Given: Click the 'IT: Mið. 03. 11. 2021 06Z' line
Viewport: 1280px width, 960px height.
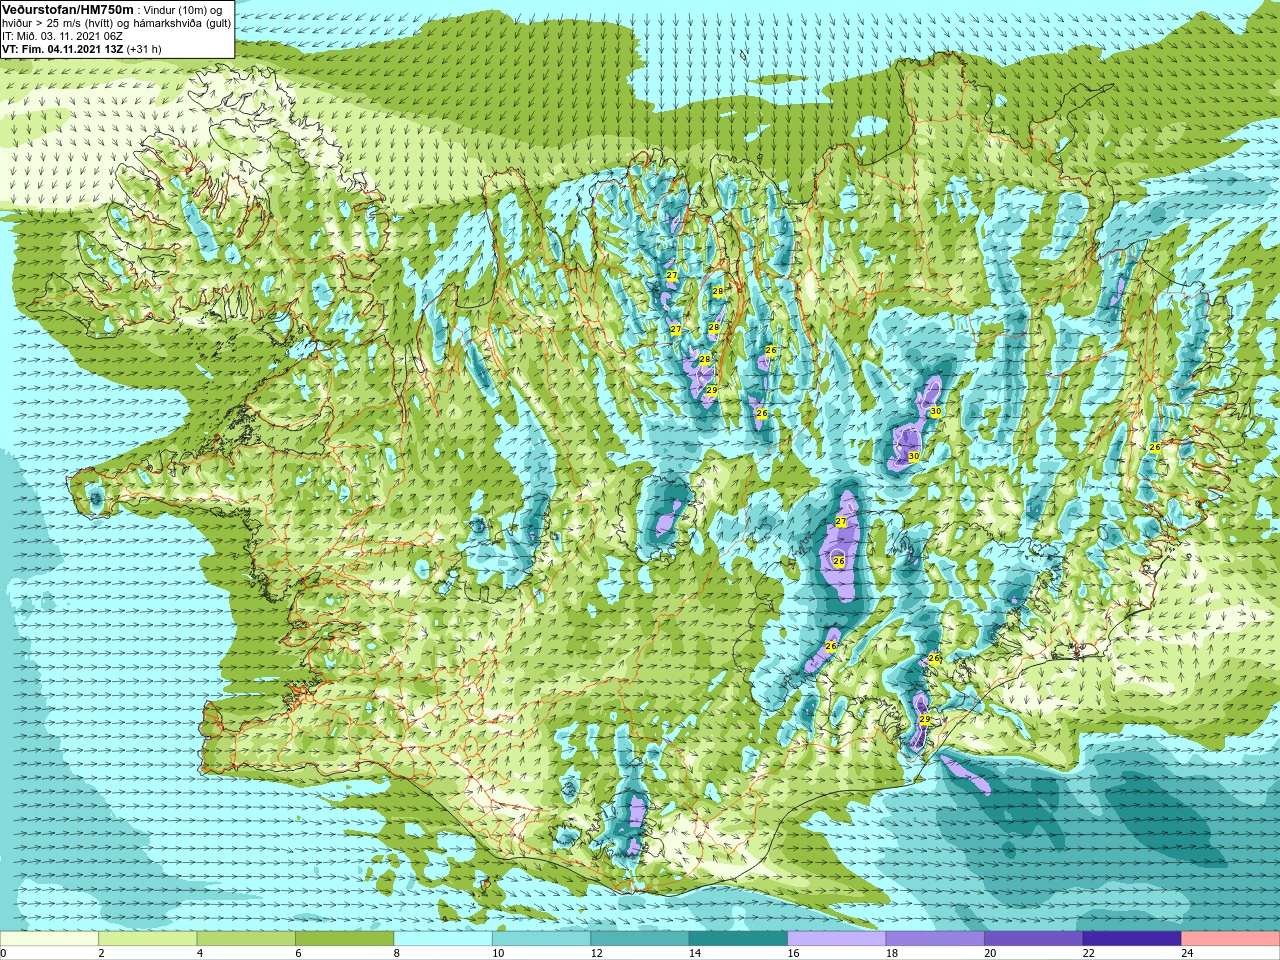Looking at the screenshot, I should tap(63, 36).
